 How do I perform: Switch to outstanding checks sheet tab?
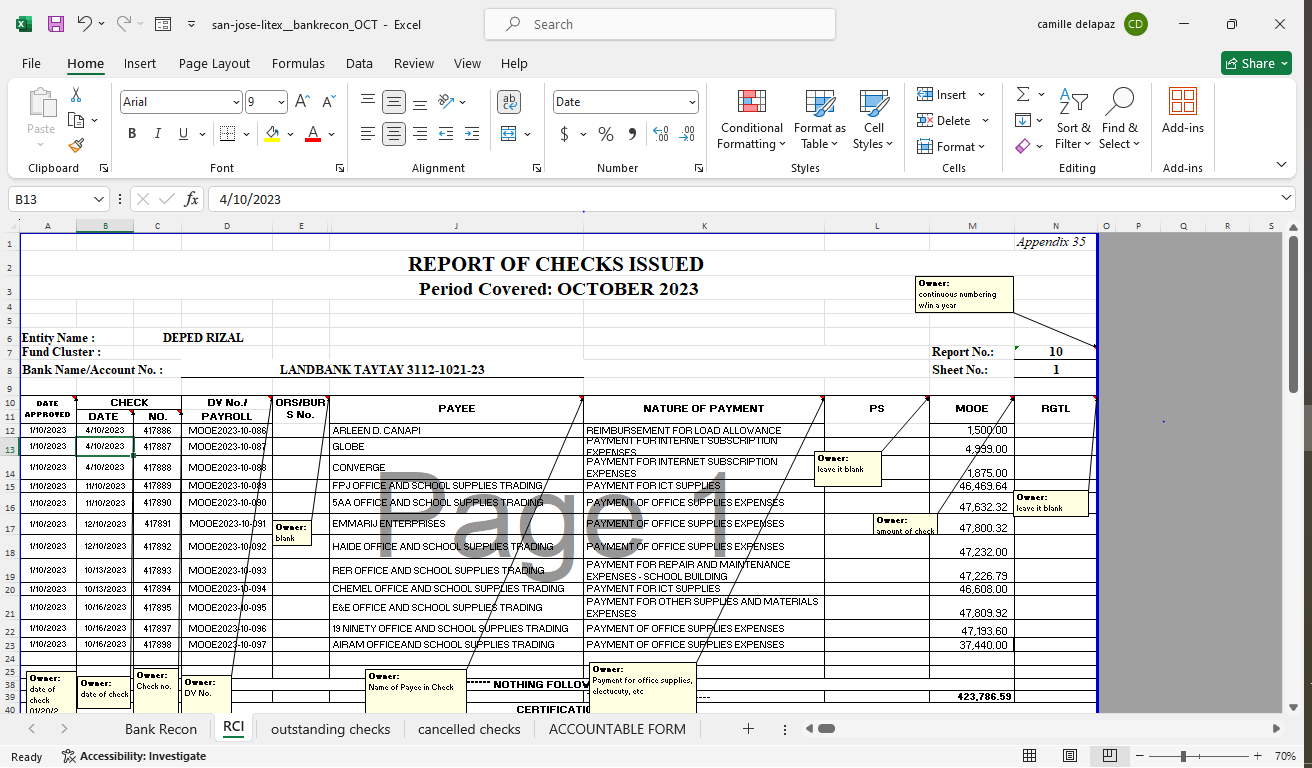[x=330, y=729]
